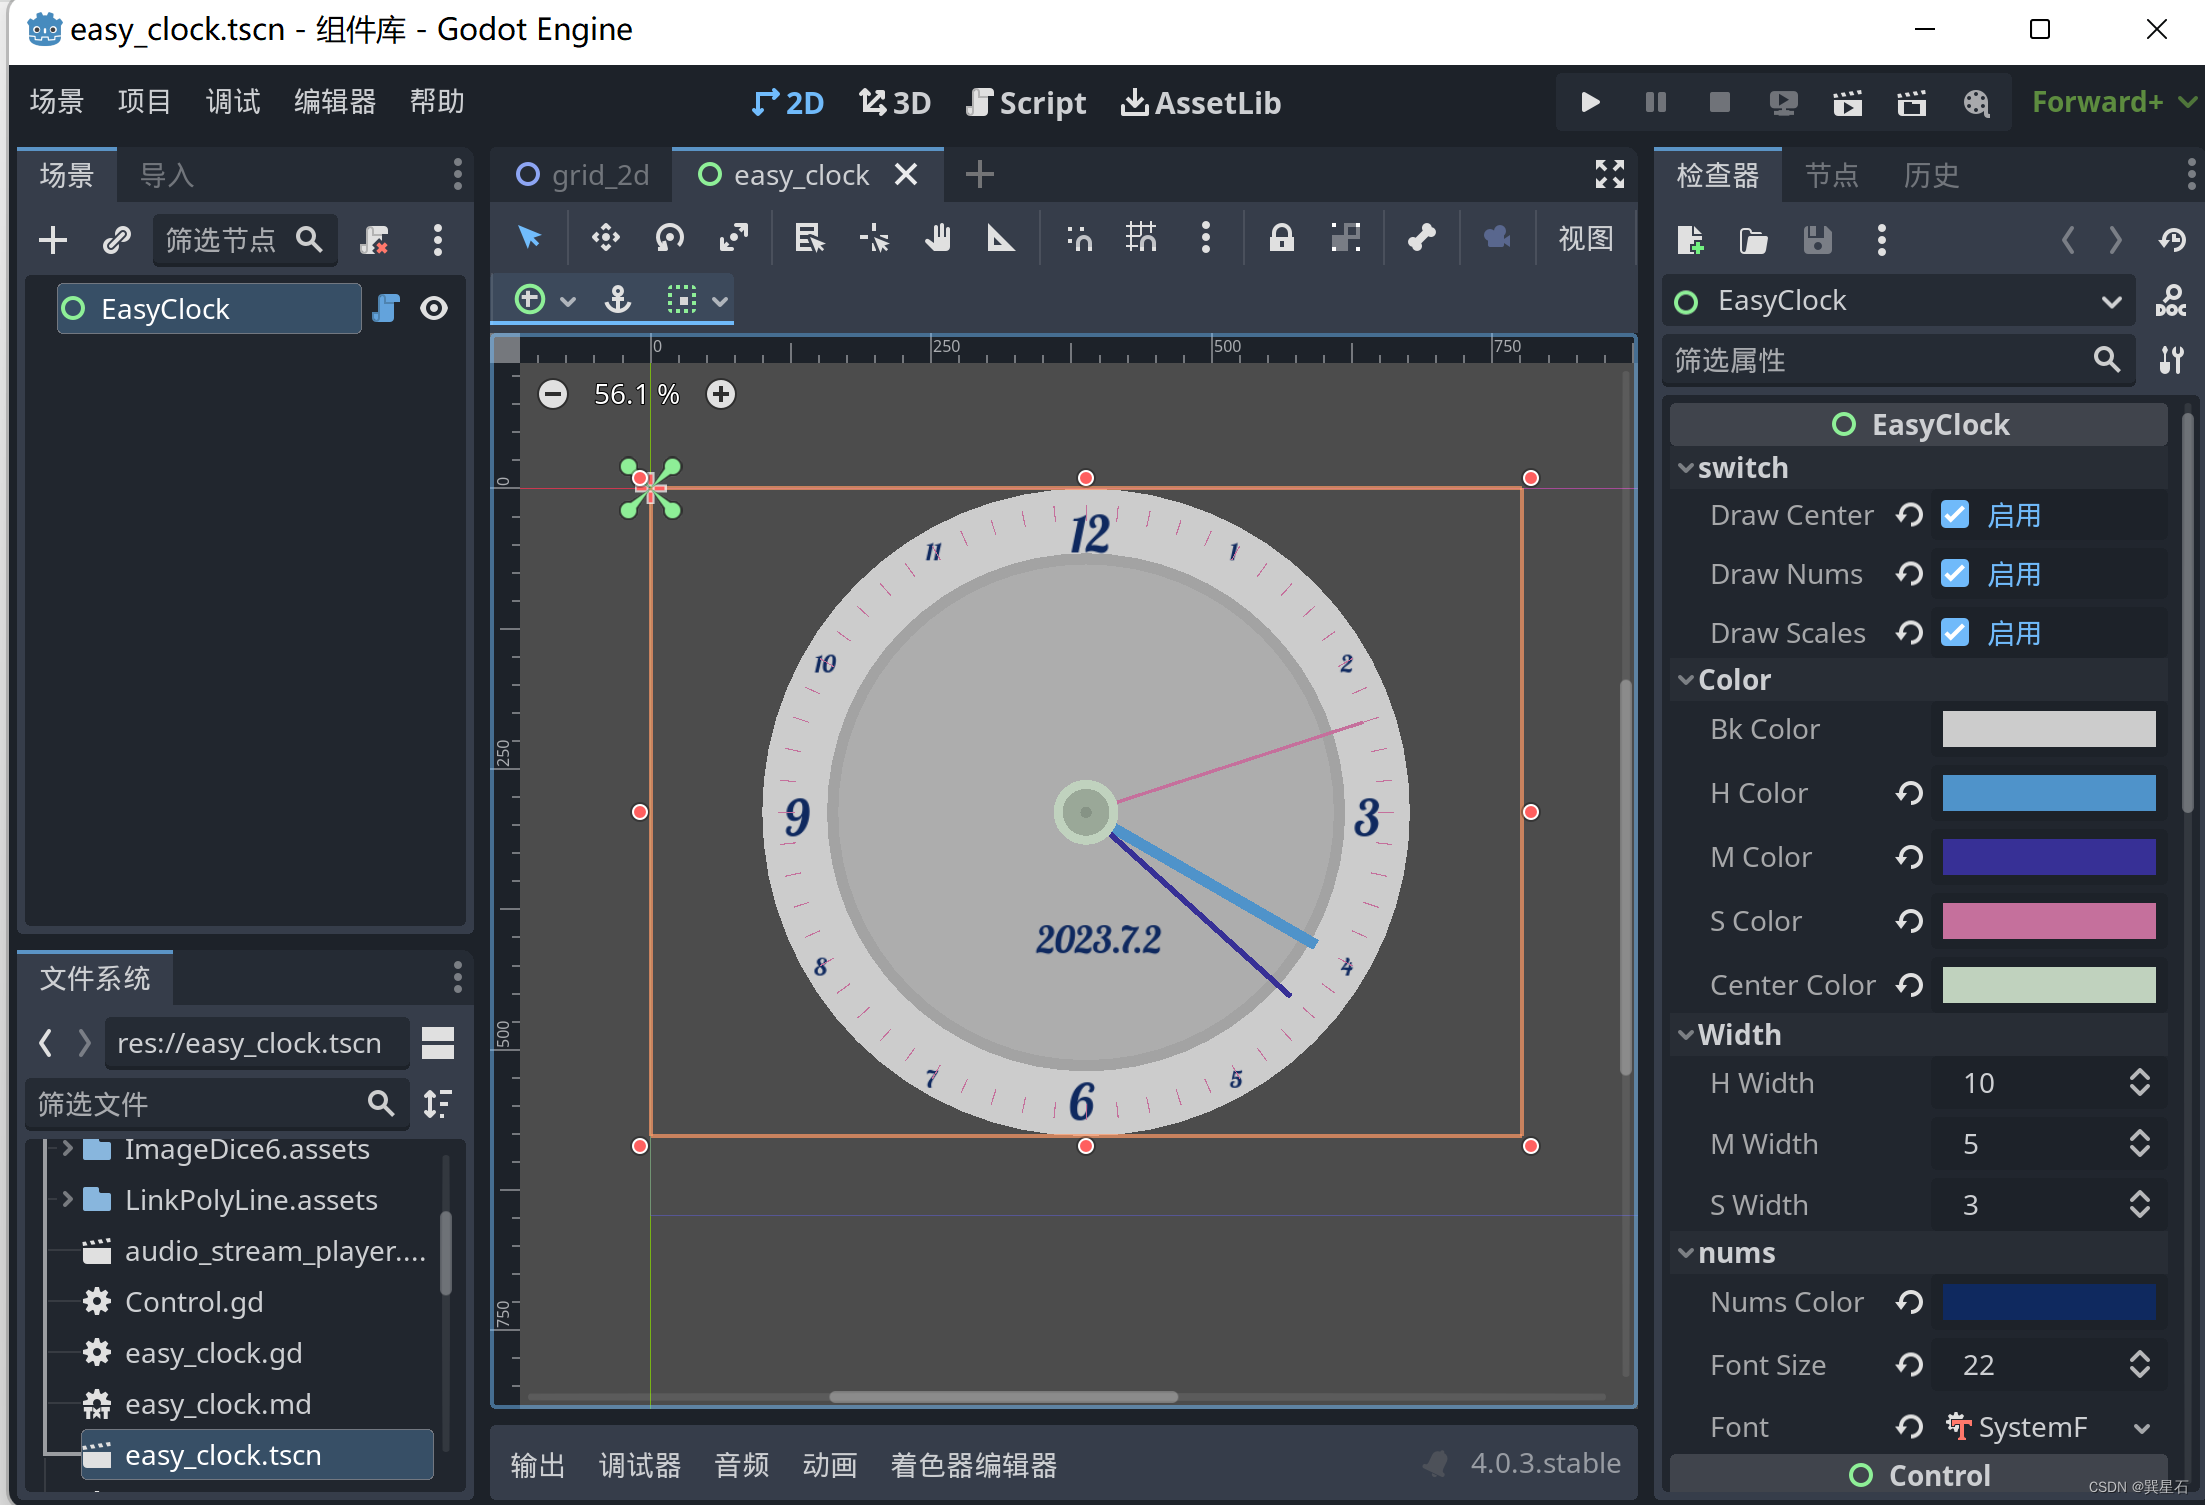Play the project
2205x1505 pixels.
[1589, 102]
